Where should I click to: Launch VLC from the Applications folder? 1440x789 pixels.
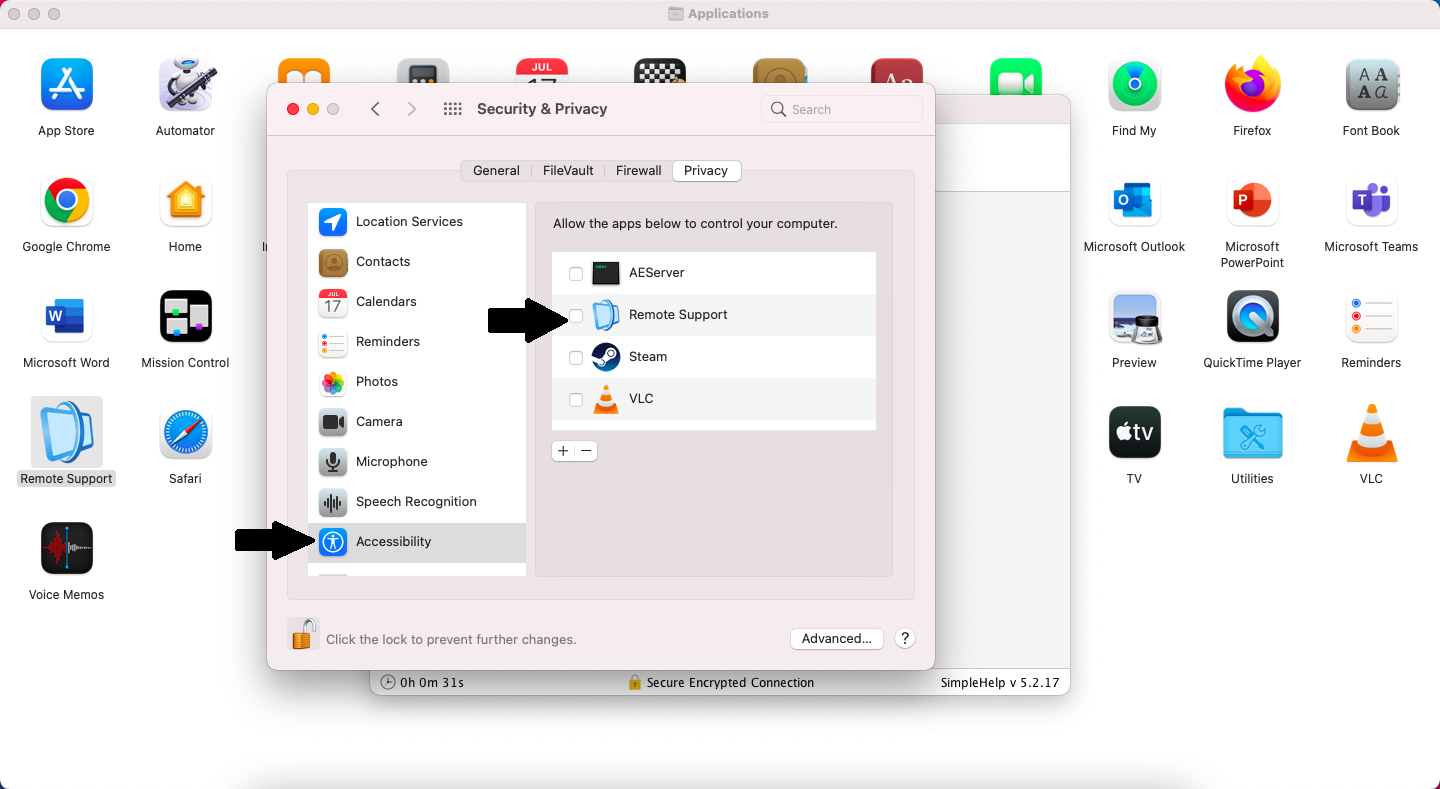click(1371, 433)
